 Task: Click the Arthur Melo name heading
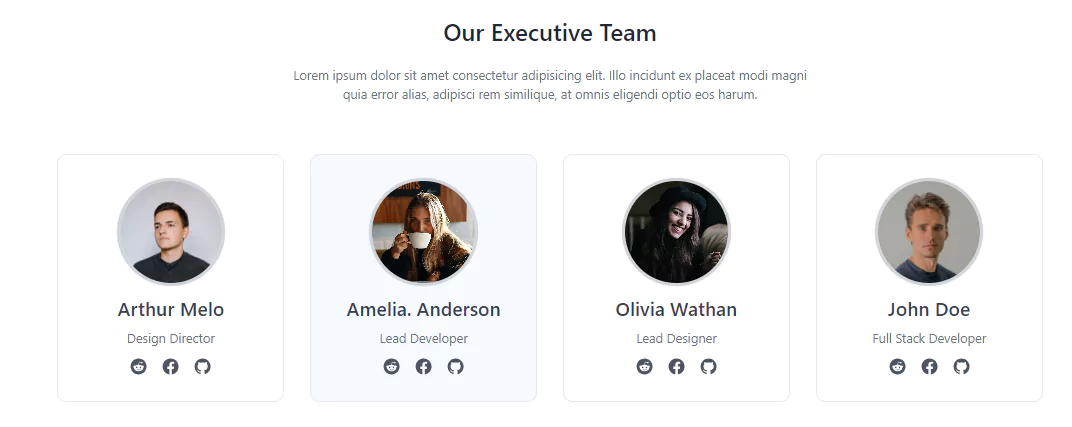(171, 309)
